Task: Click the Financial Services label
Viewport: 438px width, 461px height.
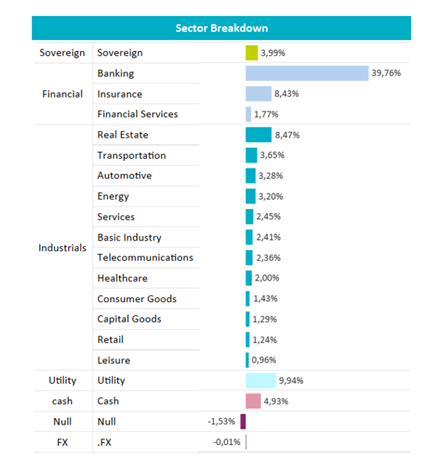Action: tap(138, 114)
